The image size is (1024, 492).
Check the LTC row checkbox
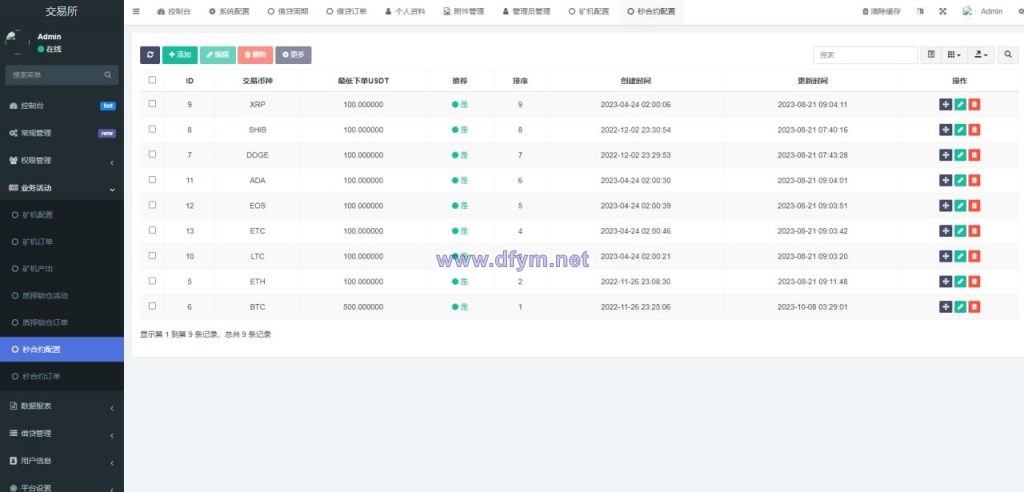click(152, 255)
